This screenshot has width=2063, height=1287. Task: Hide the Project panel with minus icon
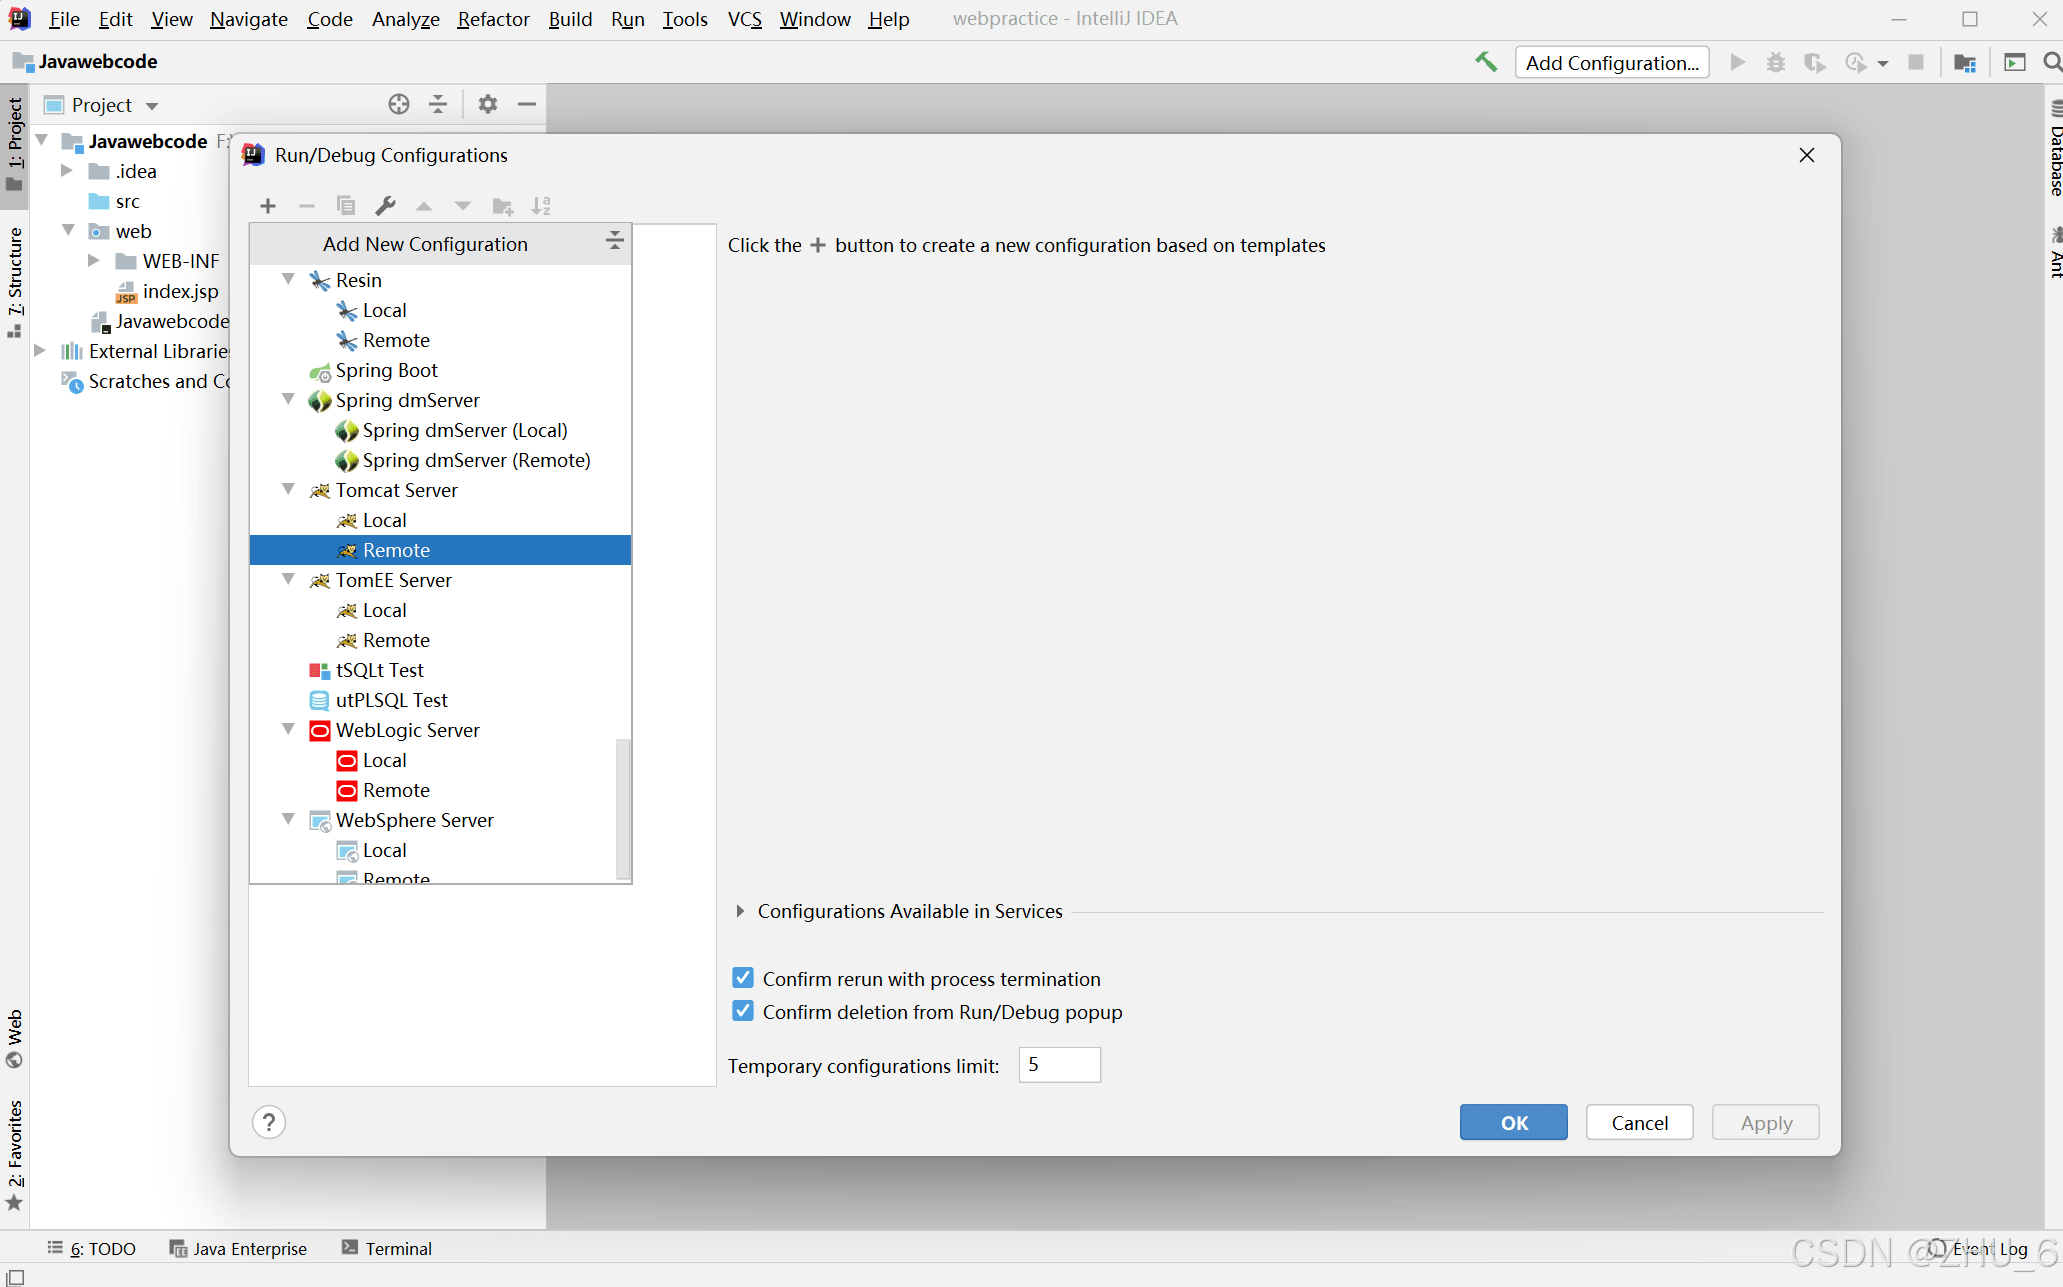[527, 104]
